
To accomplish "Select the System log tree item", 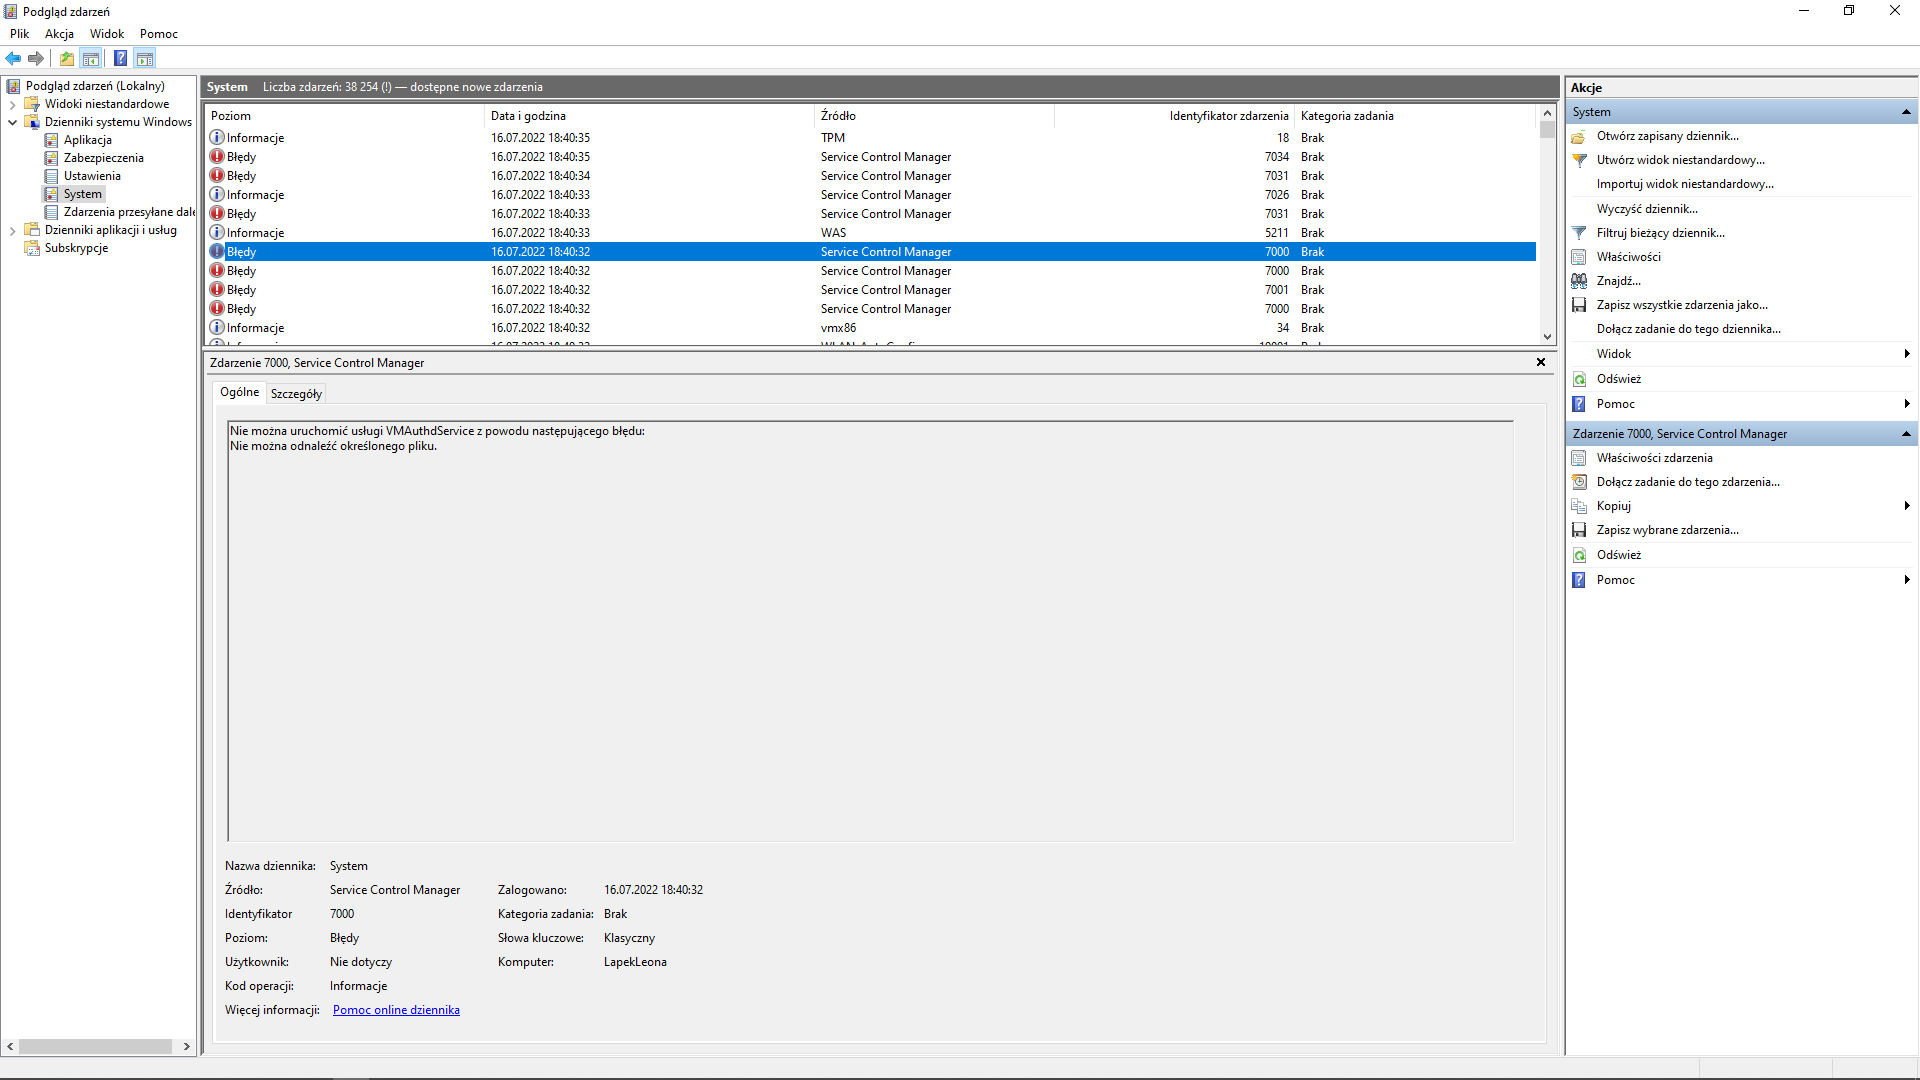I will coord(83,194).
